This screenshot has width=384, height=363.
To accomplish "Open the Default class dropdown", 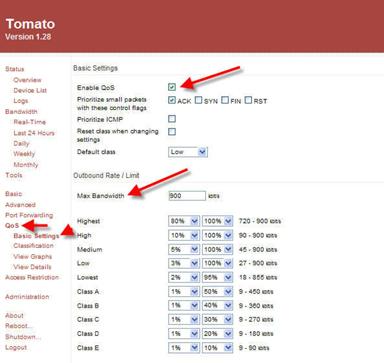I will [x=188, y=152].
